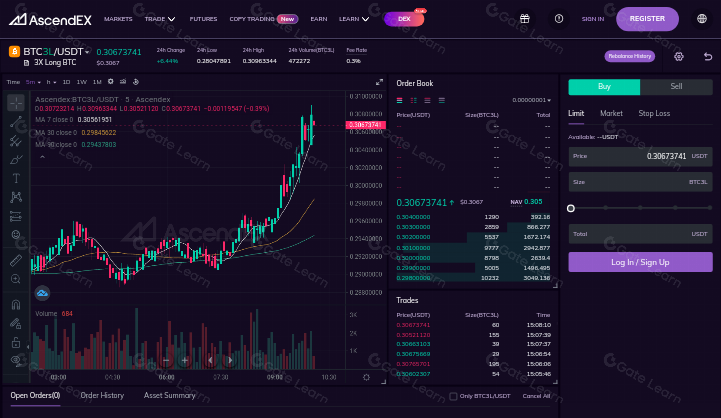Select the Stop Loss order tab
721x418 pixels.
pyautogui.click(x=654, y=113)
